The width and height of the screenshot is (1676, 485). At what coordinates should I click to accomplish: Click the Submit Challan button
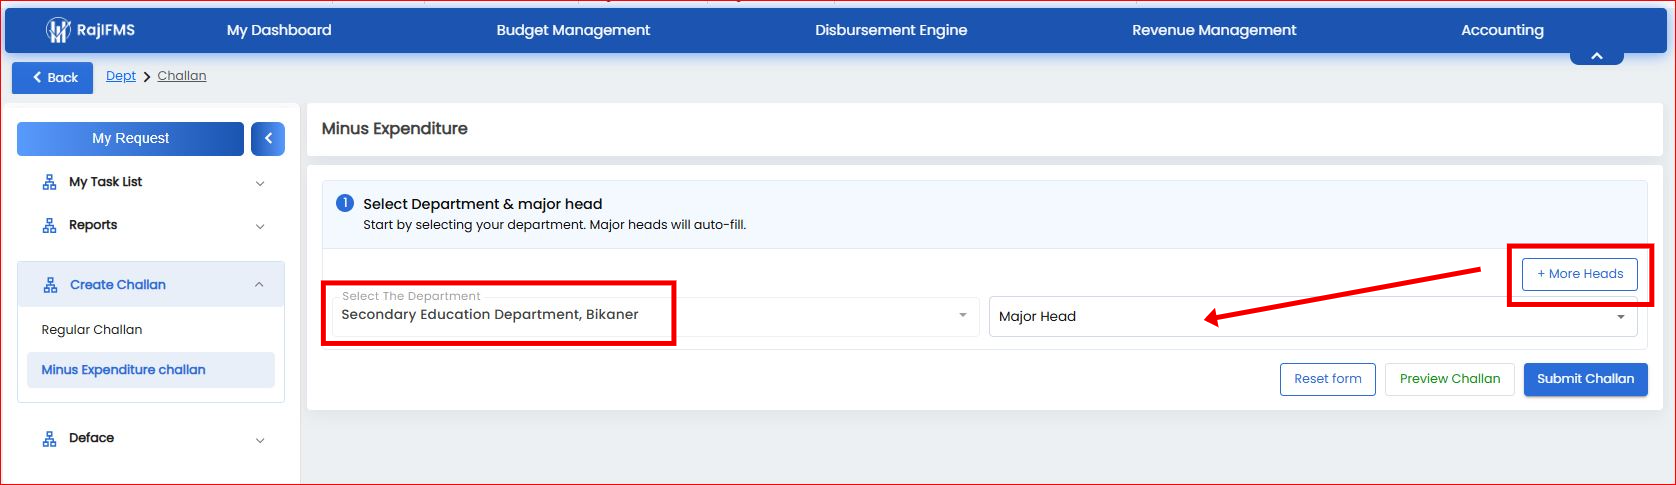[x=1586, y=379]
